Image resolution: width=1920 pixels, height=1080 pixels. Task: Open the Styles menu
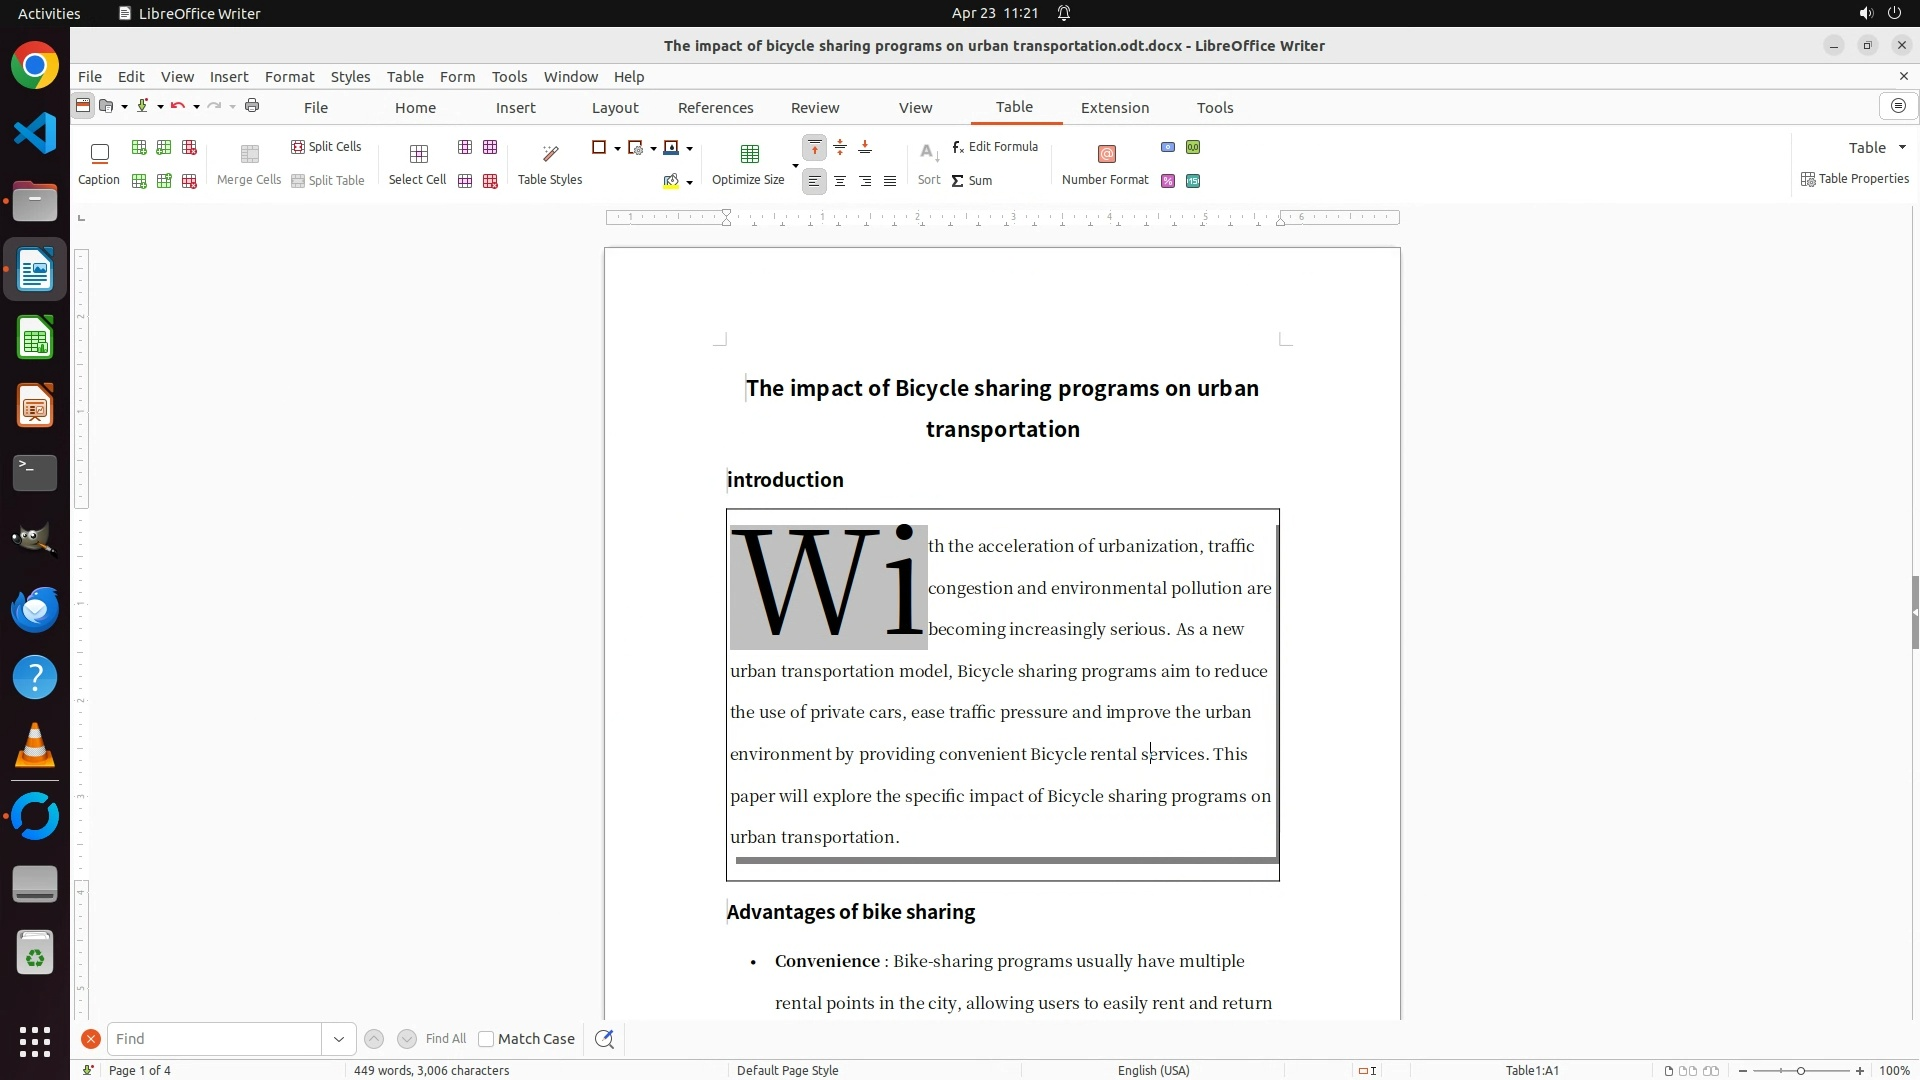point(350,77)
